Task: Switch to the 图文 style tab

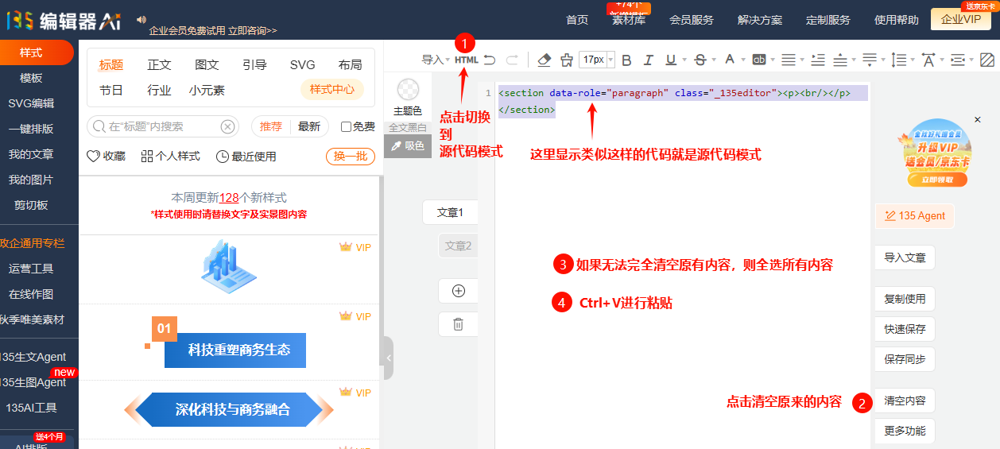Action: tap(207, 65)
